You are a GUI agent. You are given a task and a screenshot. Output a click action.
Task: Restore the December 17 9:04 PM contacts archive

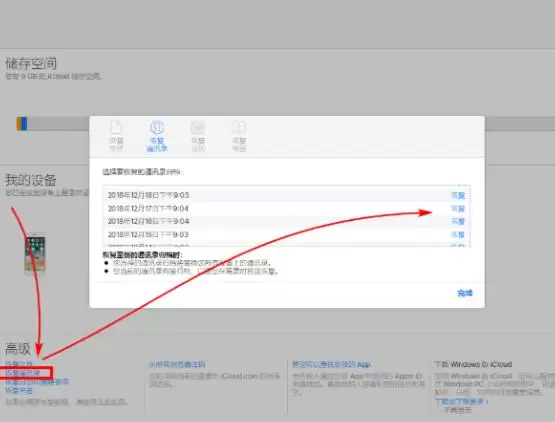[458, 209]
